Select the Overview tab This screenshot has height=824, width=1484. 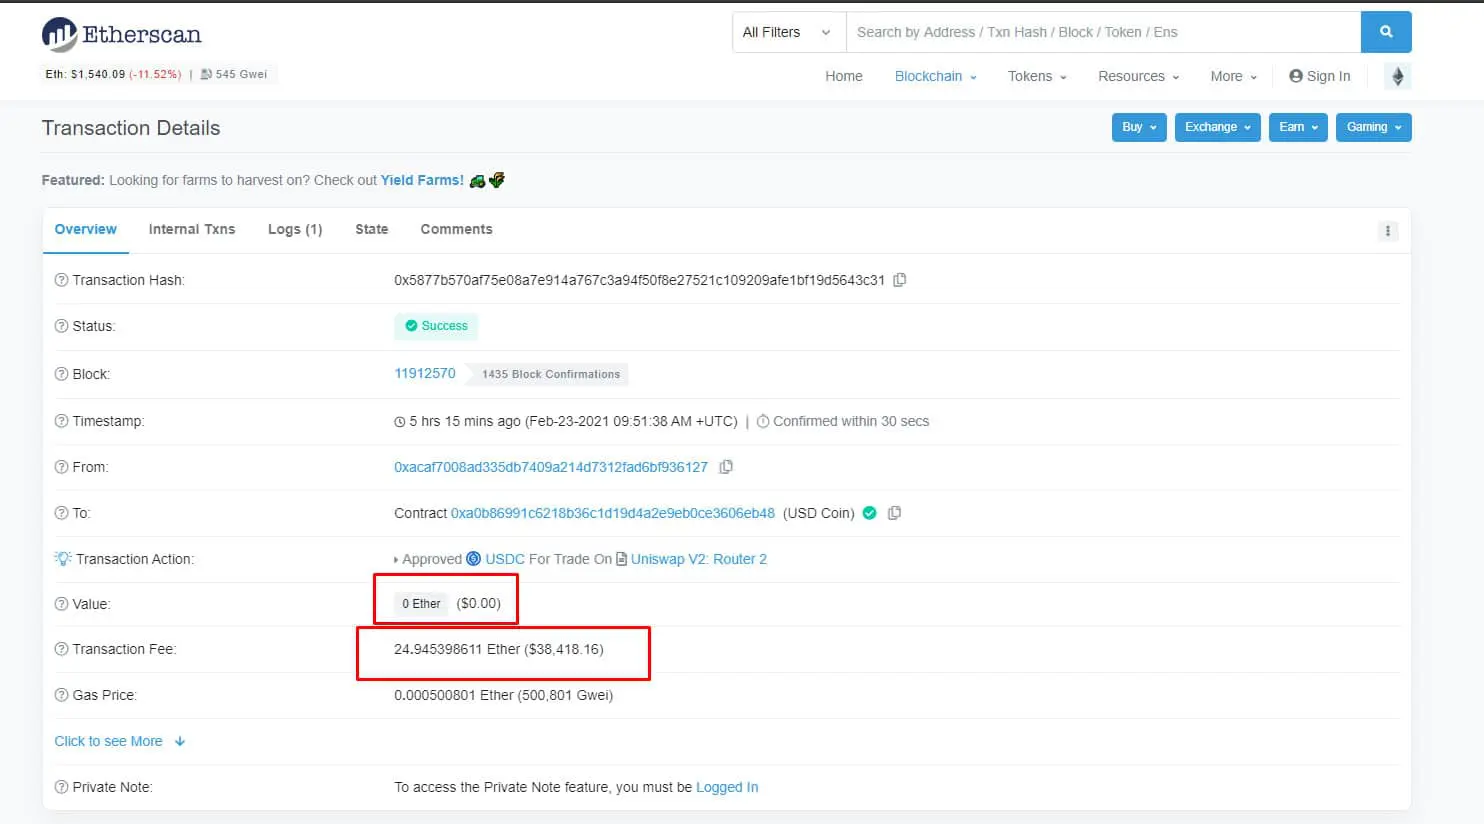click(x=86, y=229)
